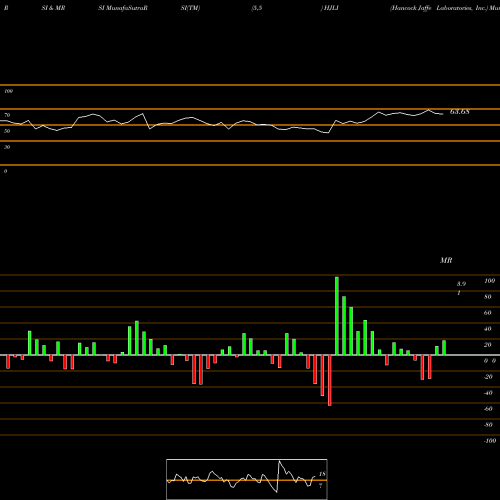Click the 0 label below the RSI panel
This screenshot has width=500, height=500.
tap(5, 171)
